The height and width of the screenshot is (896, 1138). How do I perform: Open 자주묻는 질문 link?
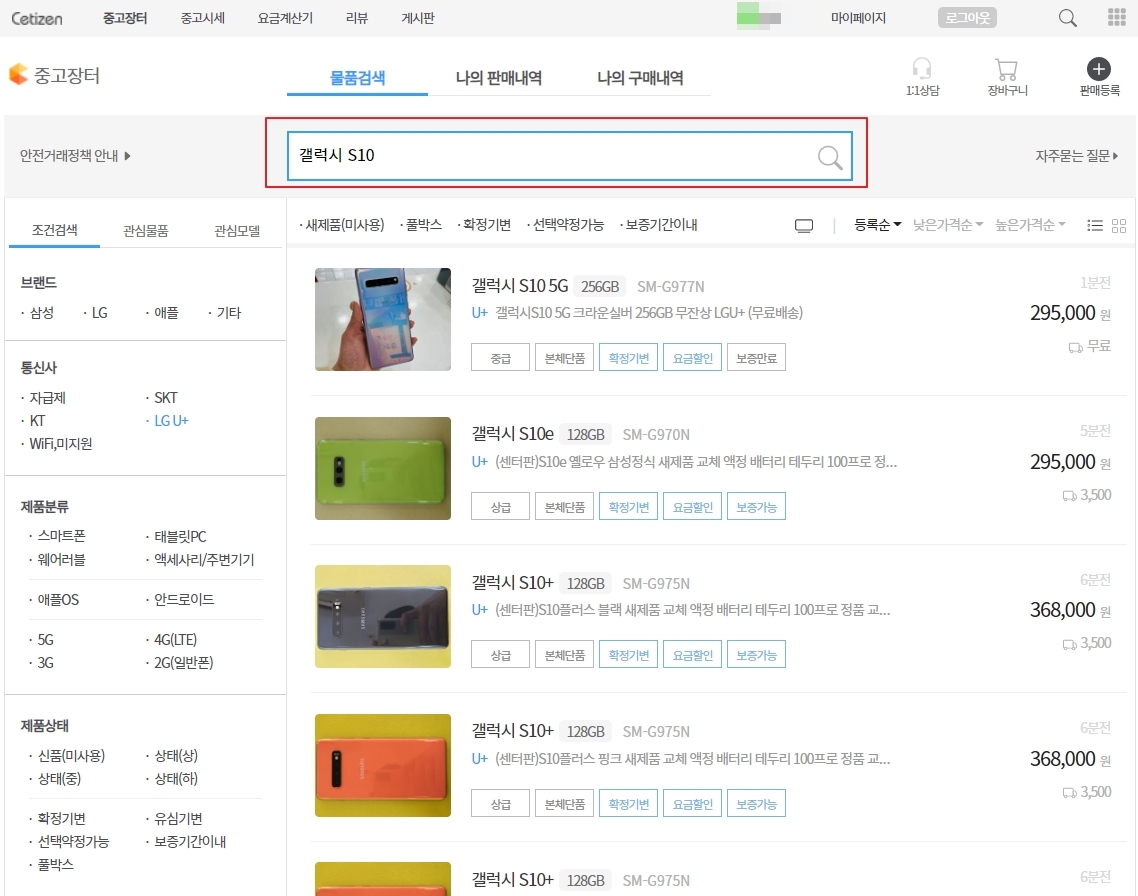[1076, 155]
